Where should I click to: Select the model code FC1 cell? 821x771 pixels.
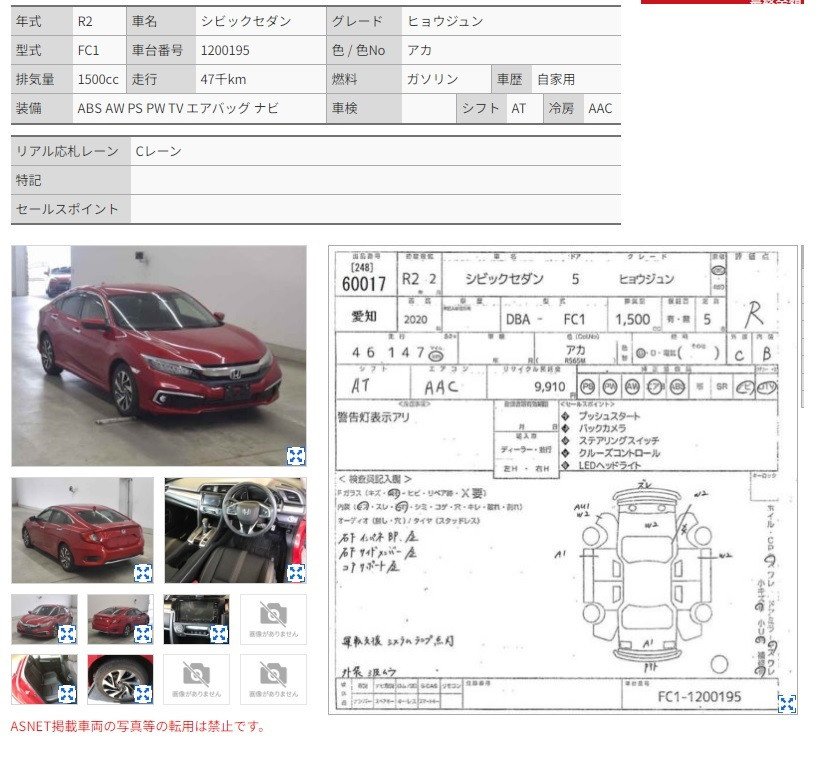[99, 50]
